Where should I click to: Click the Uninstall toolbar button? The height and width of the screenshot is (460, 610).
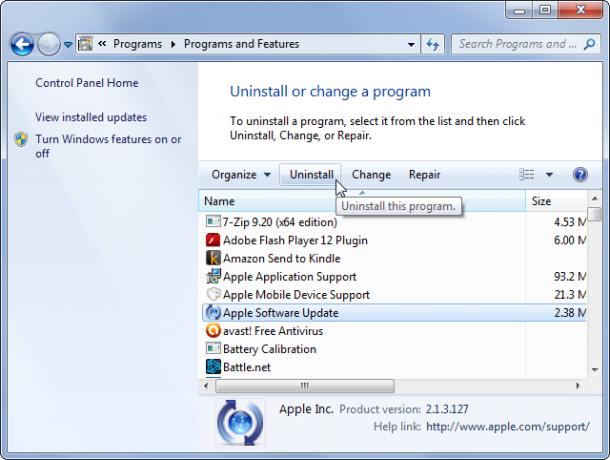(310, 175)
